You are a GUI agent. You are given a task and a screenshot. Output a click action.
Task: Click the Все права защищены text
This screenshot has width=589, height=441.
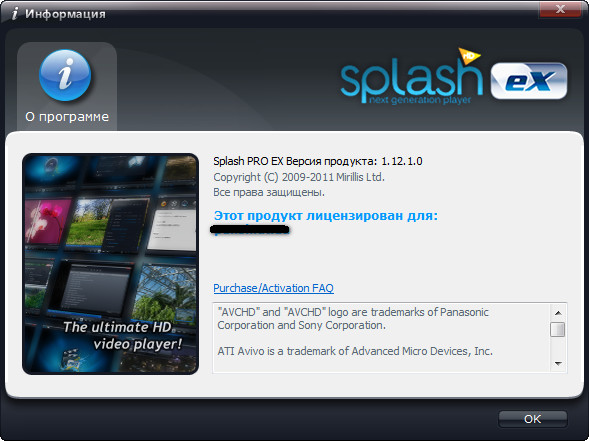click(x=269, y=192)
